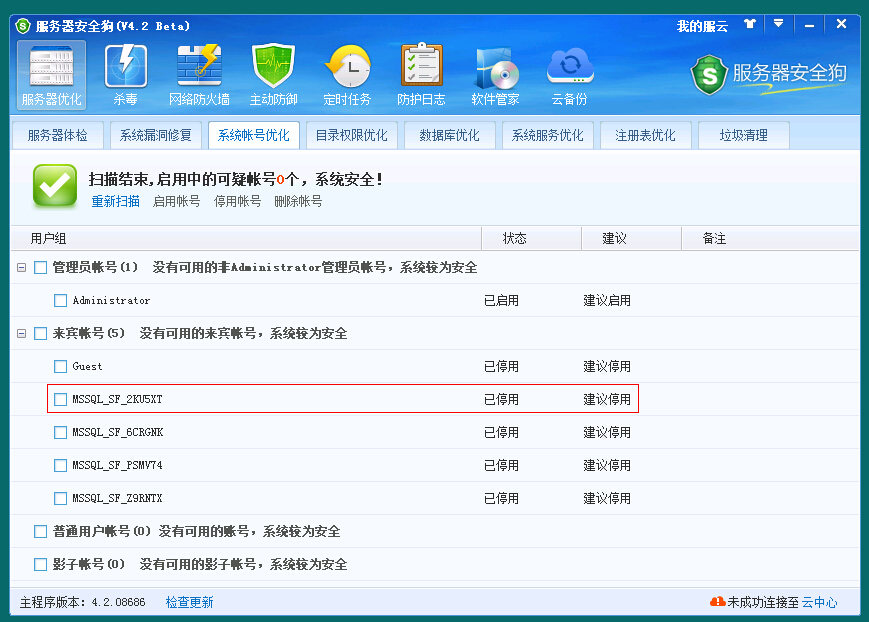
Task: Switch to the 垃圾清理 tab
Action: pyautogui.click(x=744, y=135)
